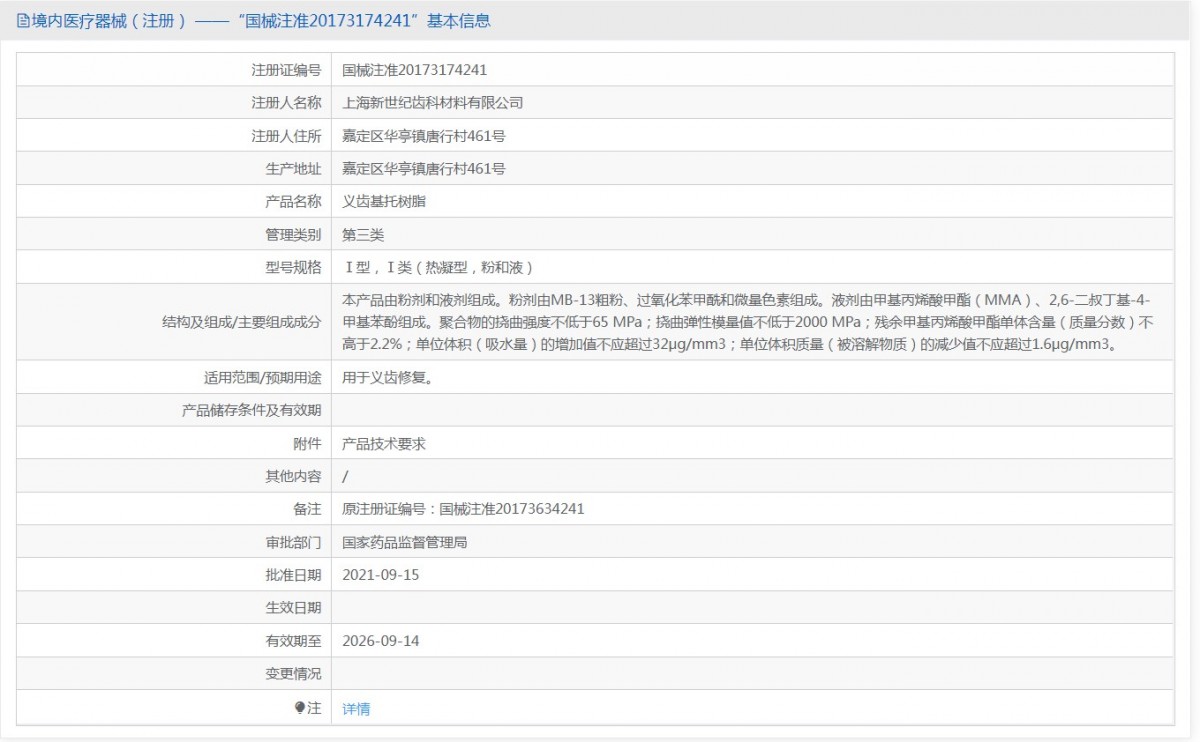Click the 注册人名称 label

coord(285,103)
